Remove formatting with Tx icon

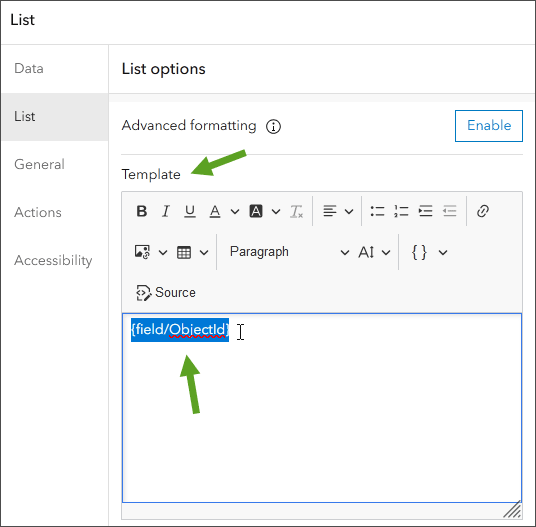(296, 211)
